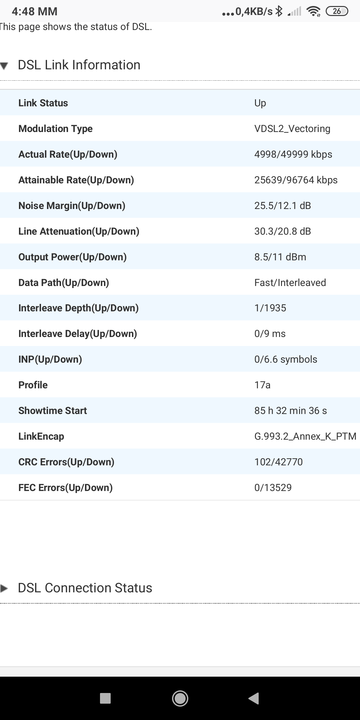Tap the Wi-Fi status icon
The height and width of the screenshot is (720, 360).
314,11
